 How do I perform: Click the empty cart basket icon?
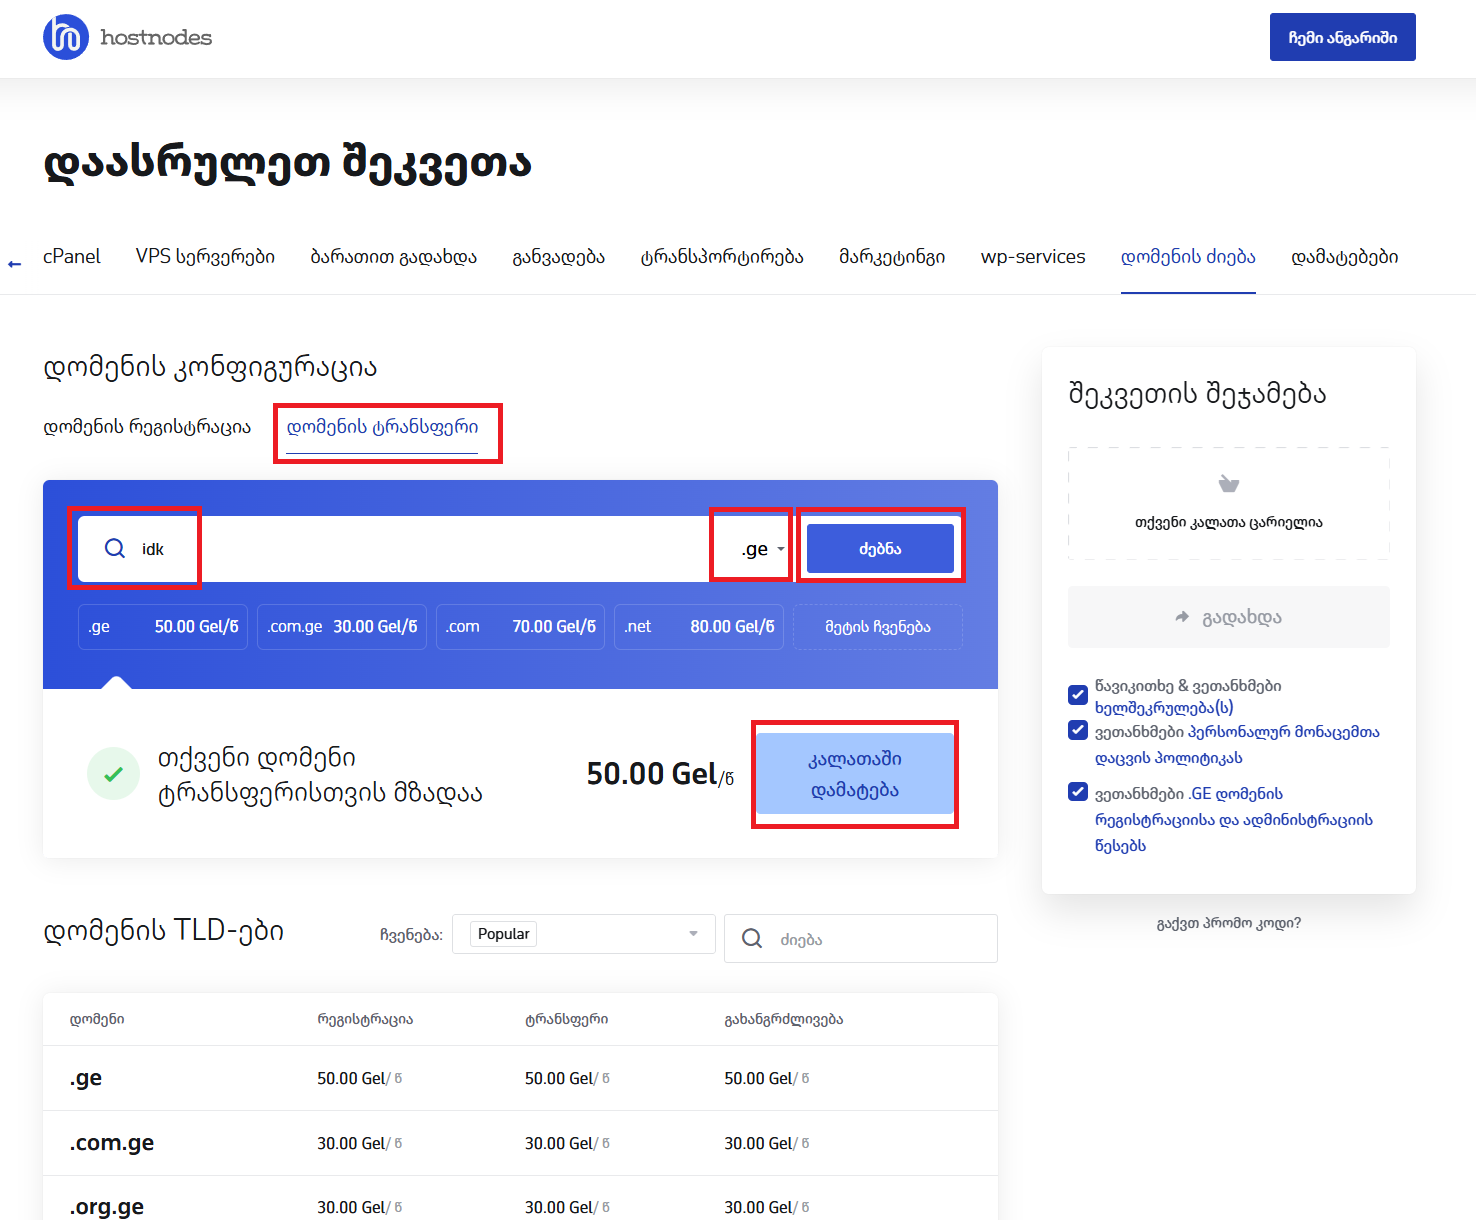click(1228, 485)
